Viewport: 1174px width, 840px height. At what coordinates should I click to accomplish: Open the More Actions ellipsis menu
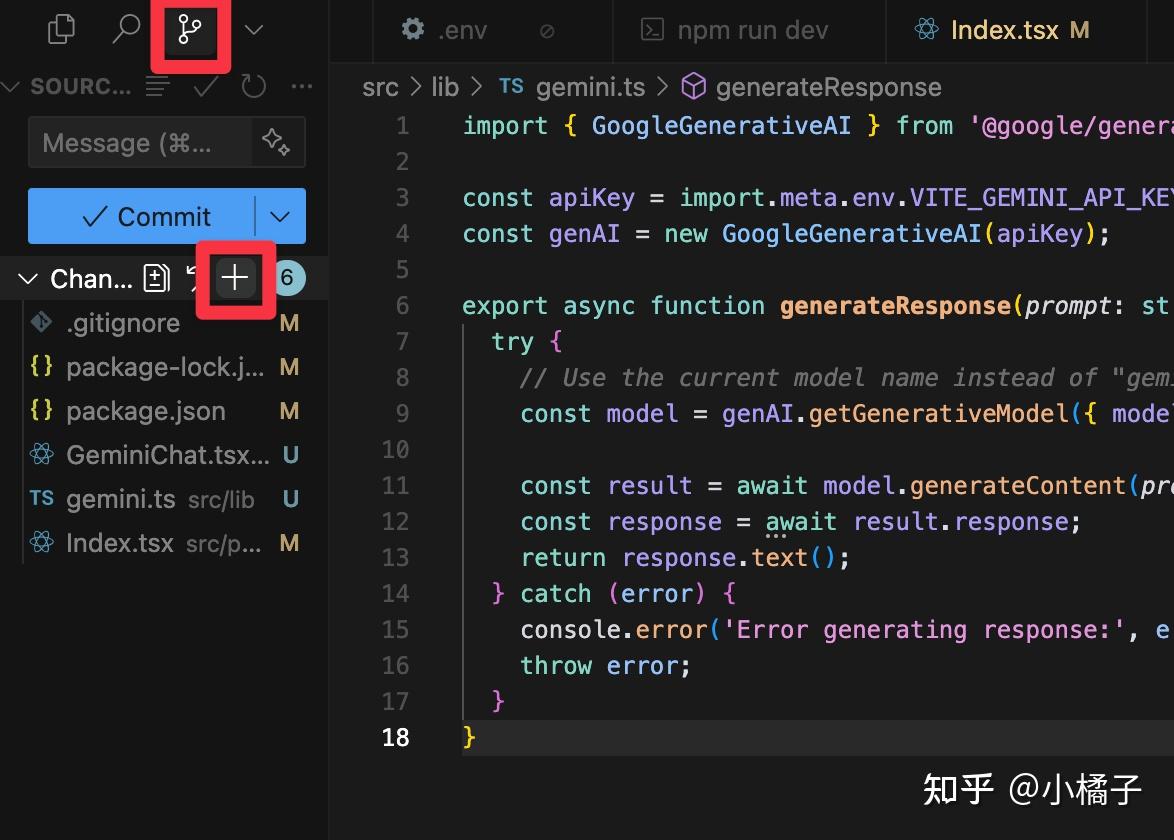[301, 86]
